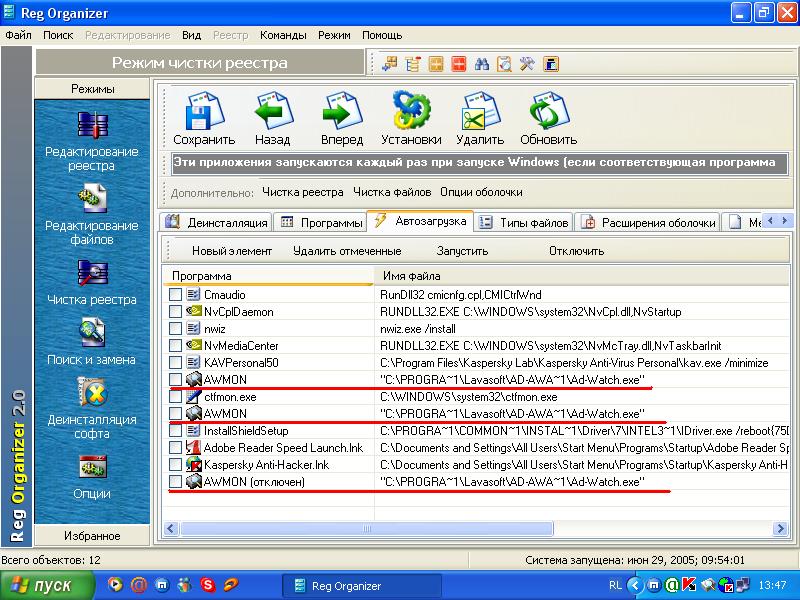Open the Вид menu
The width and height of the screenshot is (800, 600).
191,35
